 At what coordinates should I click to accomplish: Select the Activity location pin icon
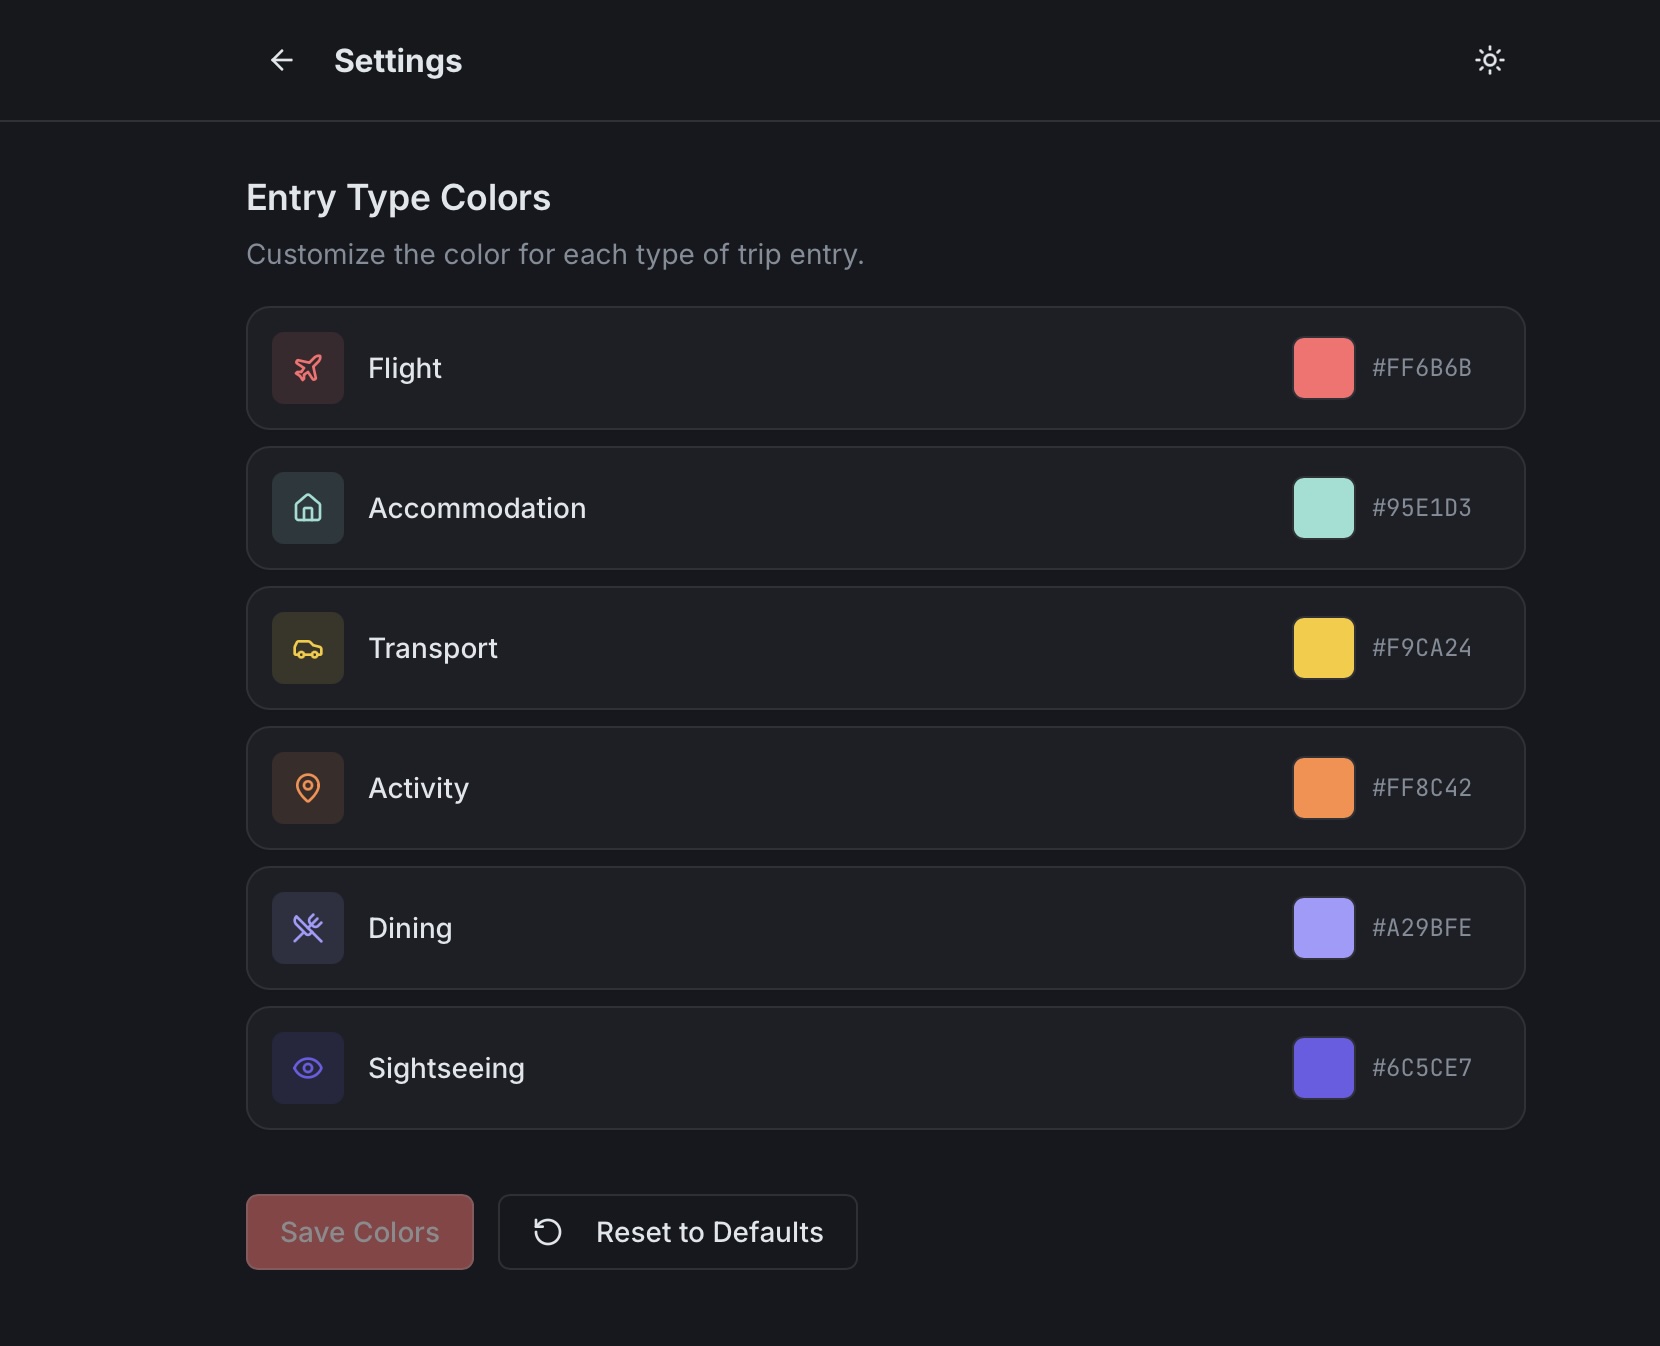307,788
